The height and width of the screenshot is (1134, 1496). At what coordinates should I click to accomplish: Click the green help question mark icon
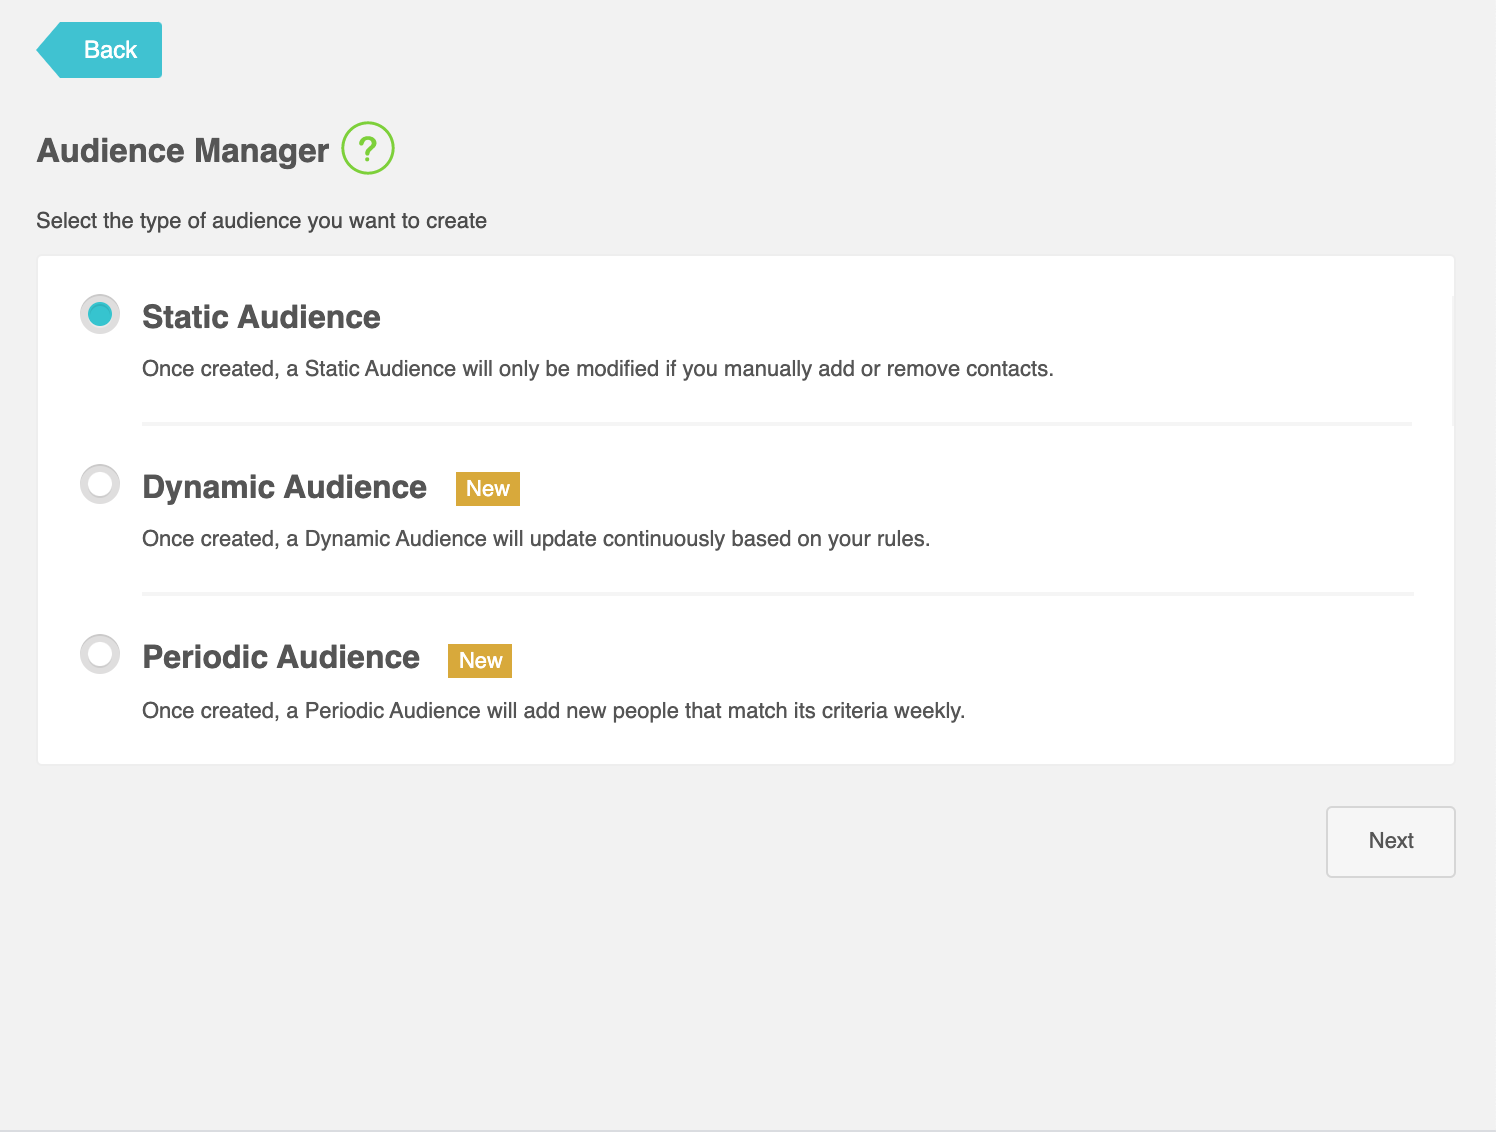(368, 149)
